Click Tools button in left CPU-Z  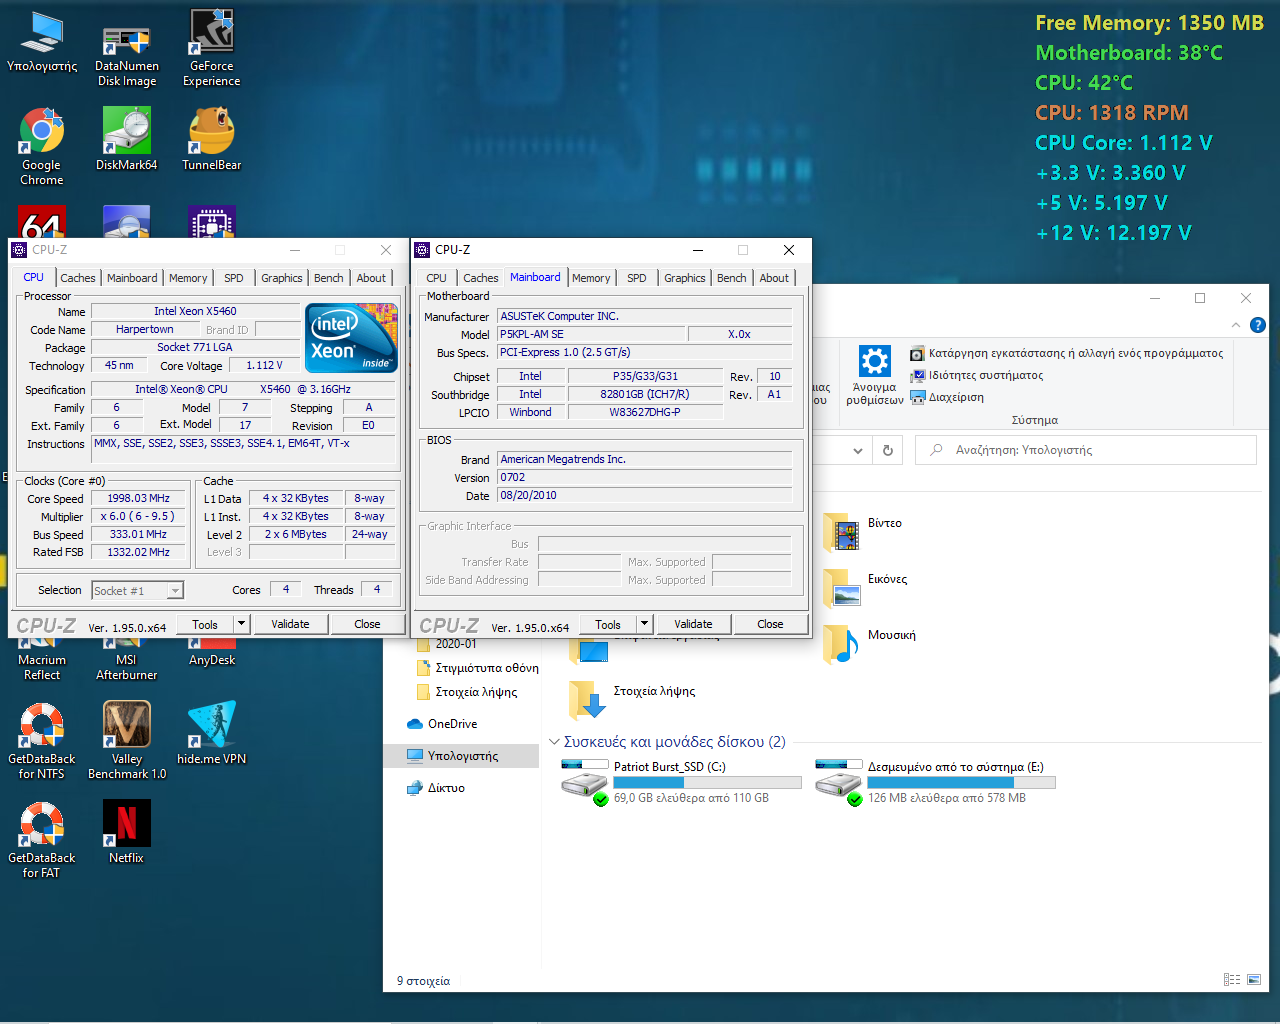(205, 624)
